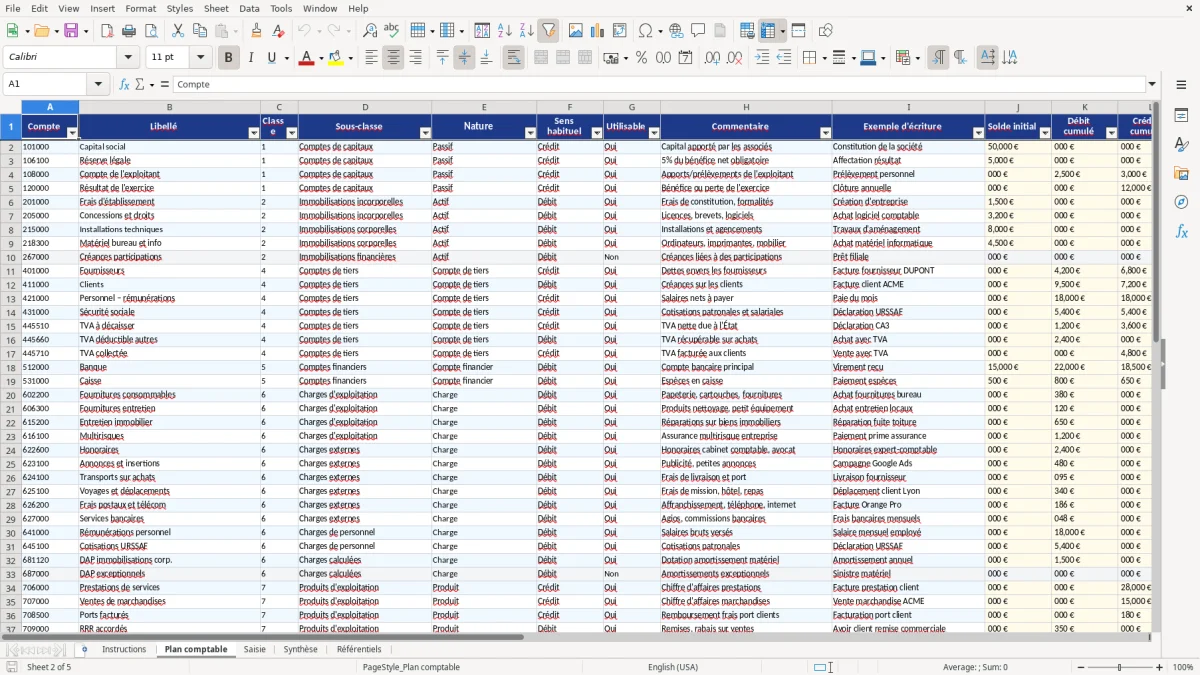Click the Select All corner button
The height and width of the screenshot is (675, 1200).
[10, 107]
